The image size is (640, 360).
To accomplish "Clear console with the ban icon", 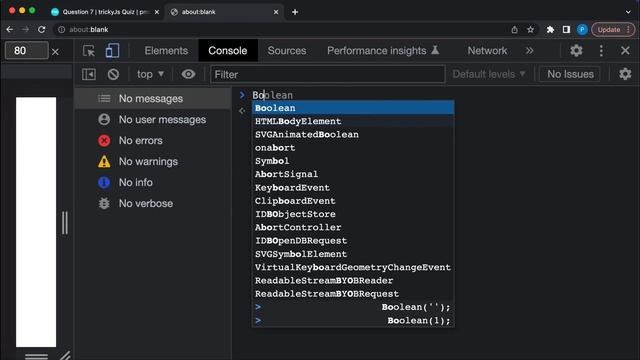I will (113, 74).
